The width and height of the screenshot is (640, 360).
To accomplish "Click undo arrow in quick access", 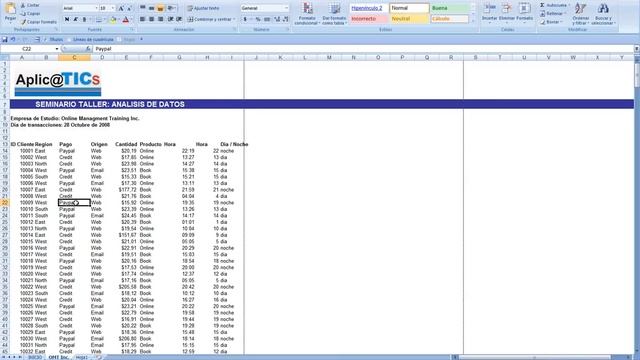I will click(x=13, y=40).
